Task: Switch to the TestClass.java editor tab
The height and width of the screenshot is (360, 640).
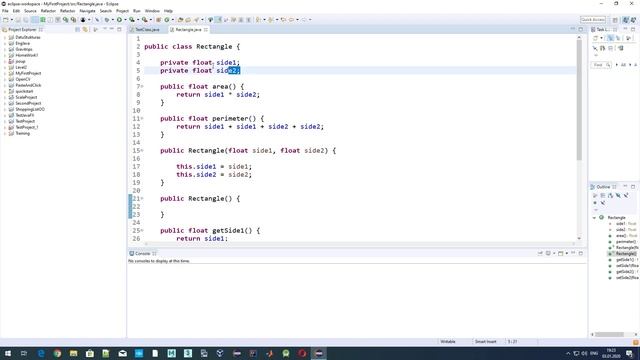Action: 147,30
